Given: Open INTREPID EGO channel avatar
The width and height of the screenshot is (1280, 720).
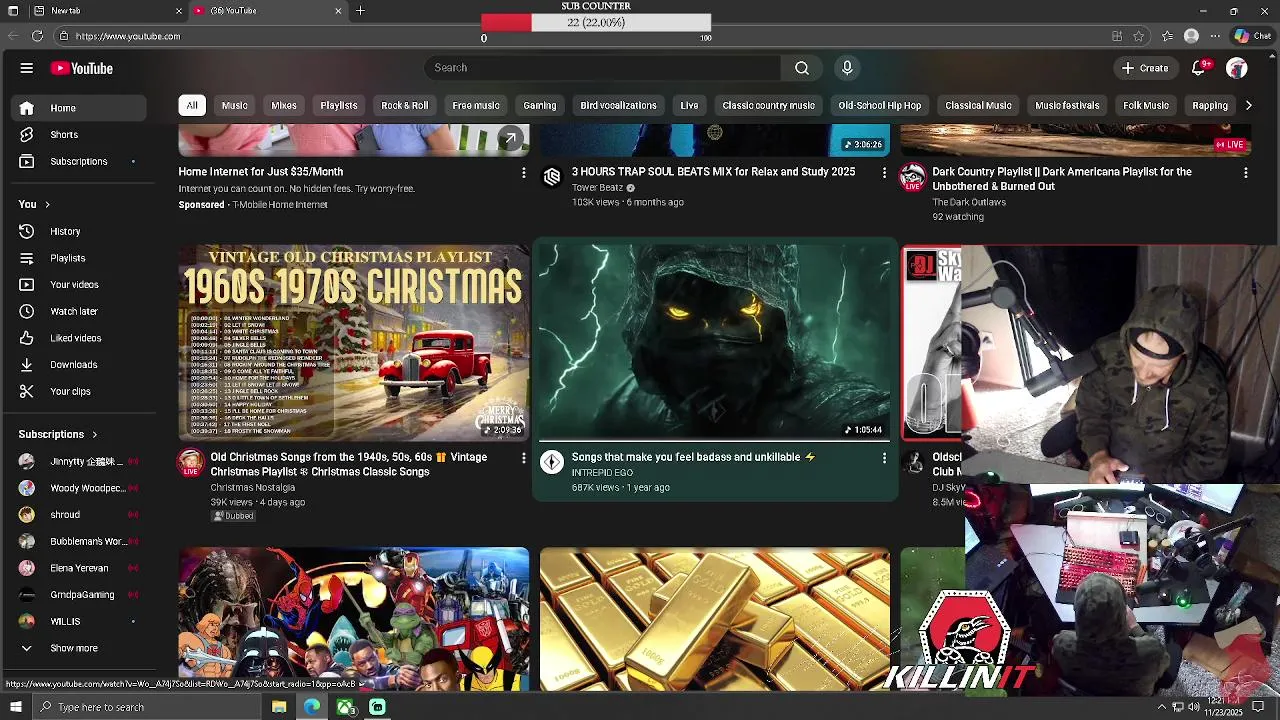Looking at the screenshot, I should coord(552,461).
